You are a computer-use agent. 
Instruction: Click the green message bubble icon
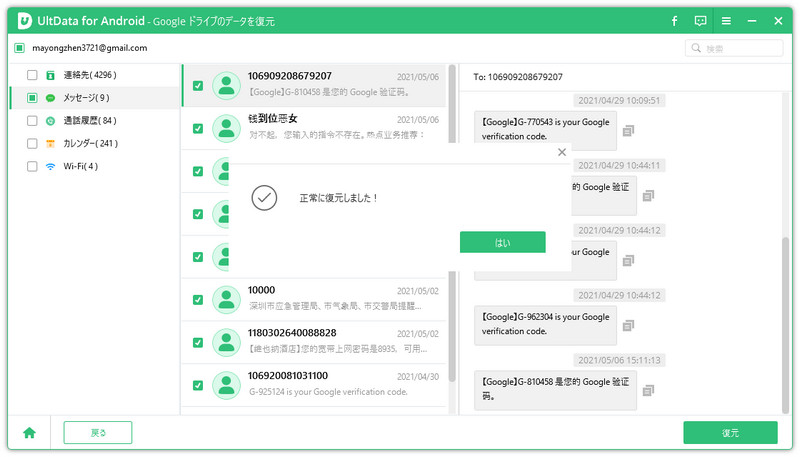point(51,98)
